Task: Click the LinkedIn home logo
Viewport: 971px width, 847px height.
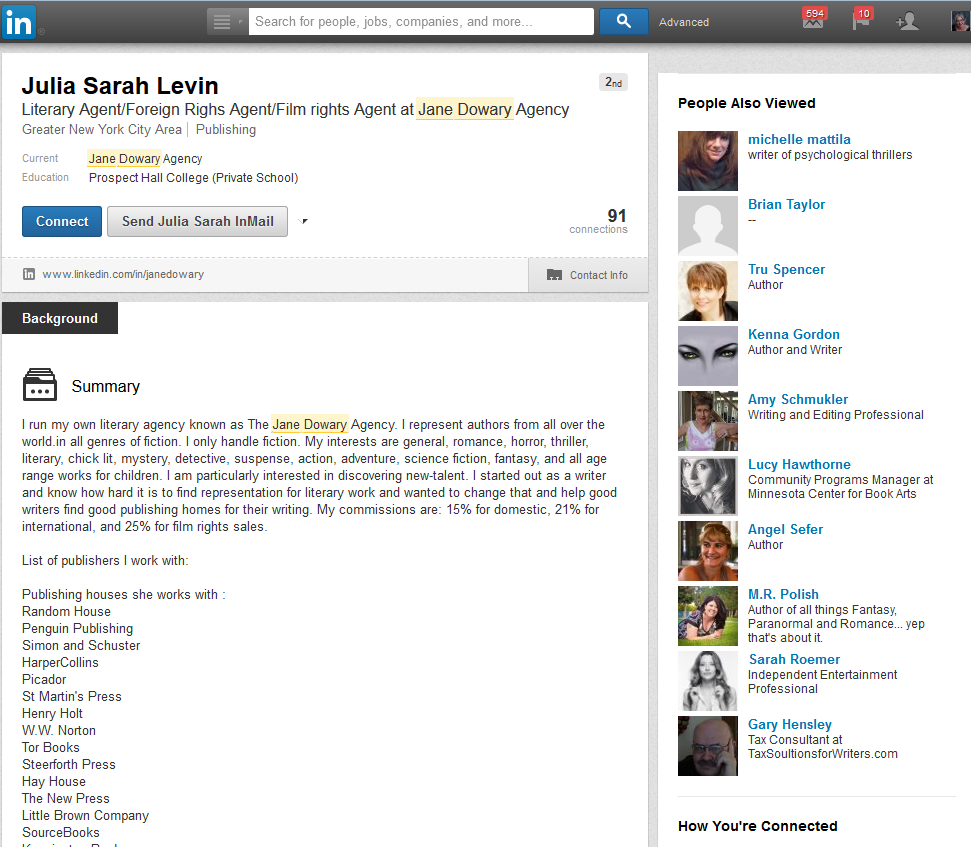Action: point(18,22)
